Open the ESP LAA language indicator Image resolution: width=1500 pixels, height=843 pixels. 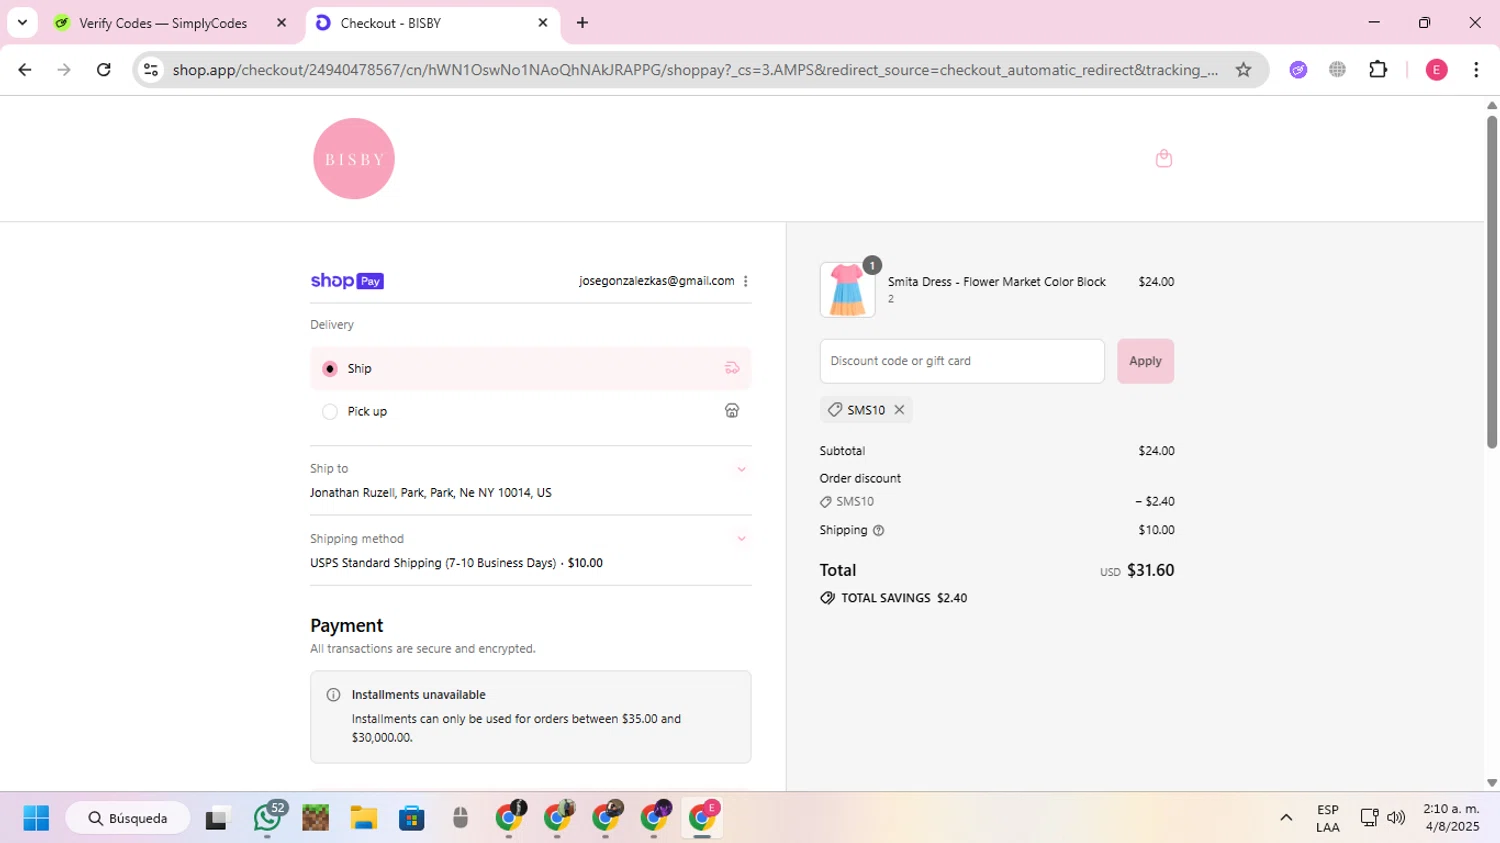[1328, 818]
